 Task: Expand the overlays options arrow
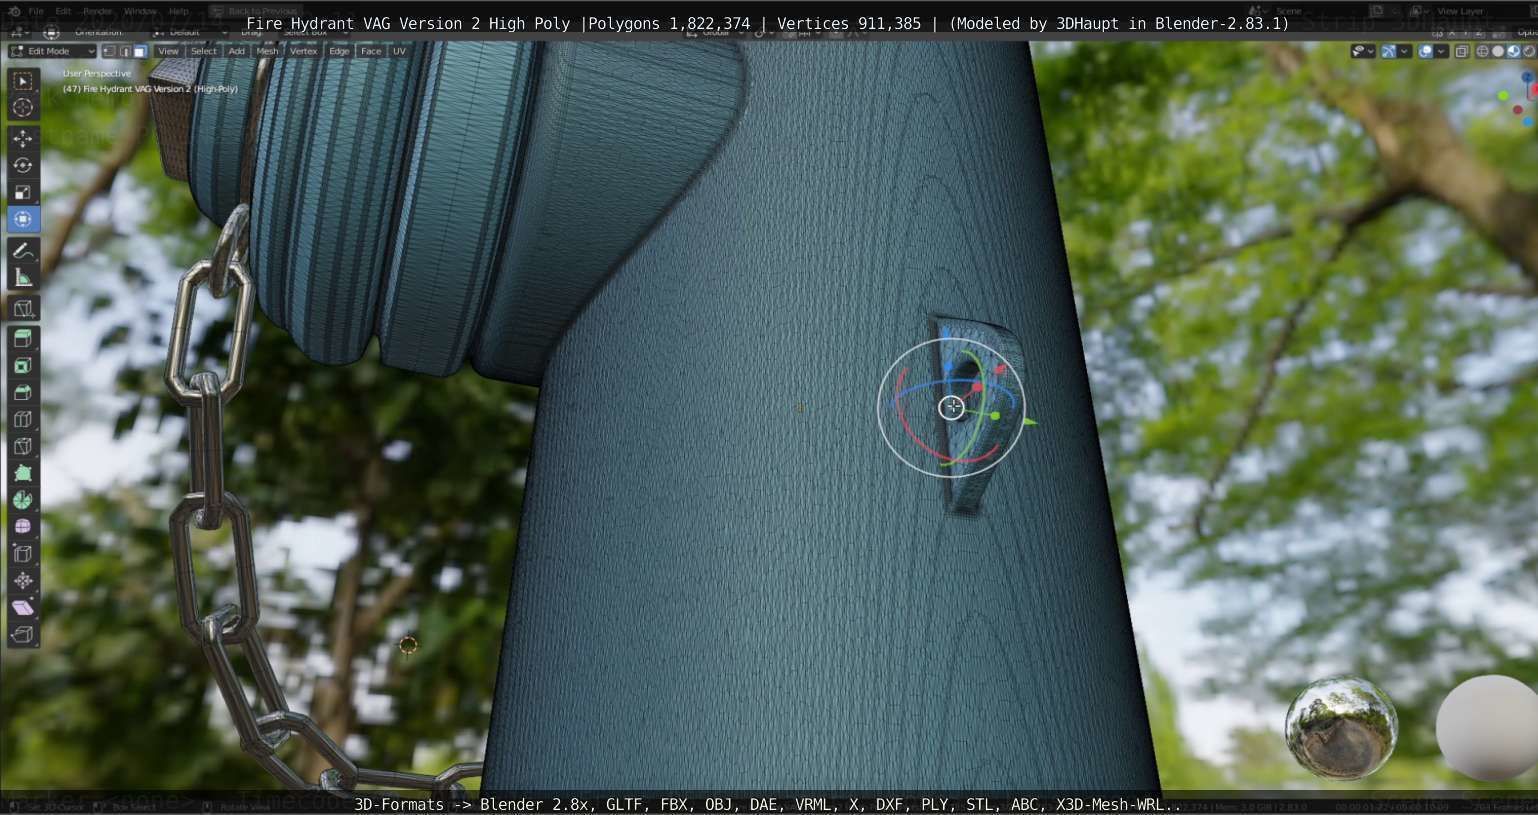coord(1442,51)
